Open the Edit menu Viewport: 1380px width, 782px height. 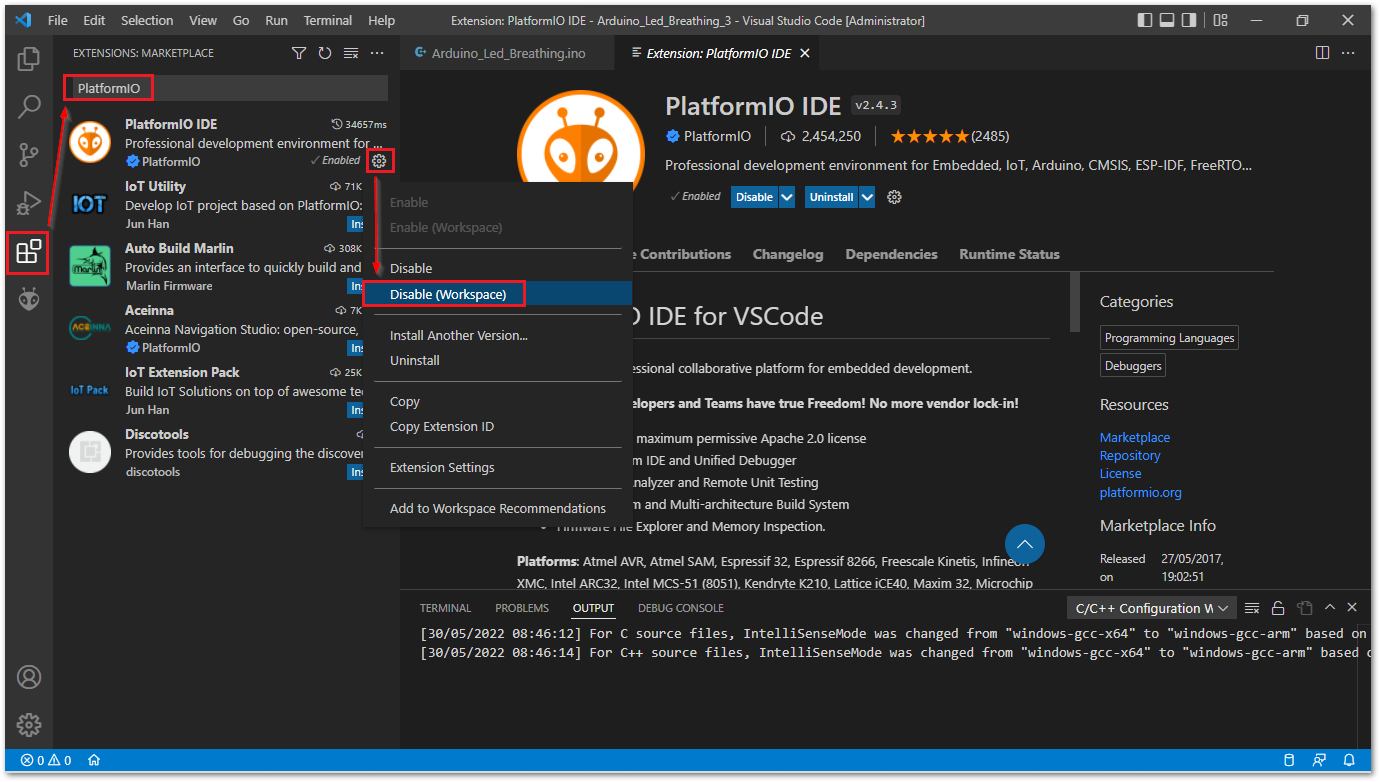tap(94, 20)
